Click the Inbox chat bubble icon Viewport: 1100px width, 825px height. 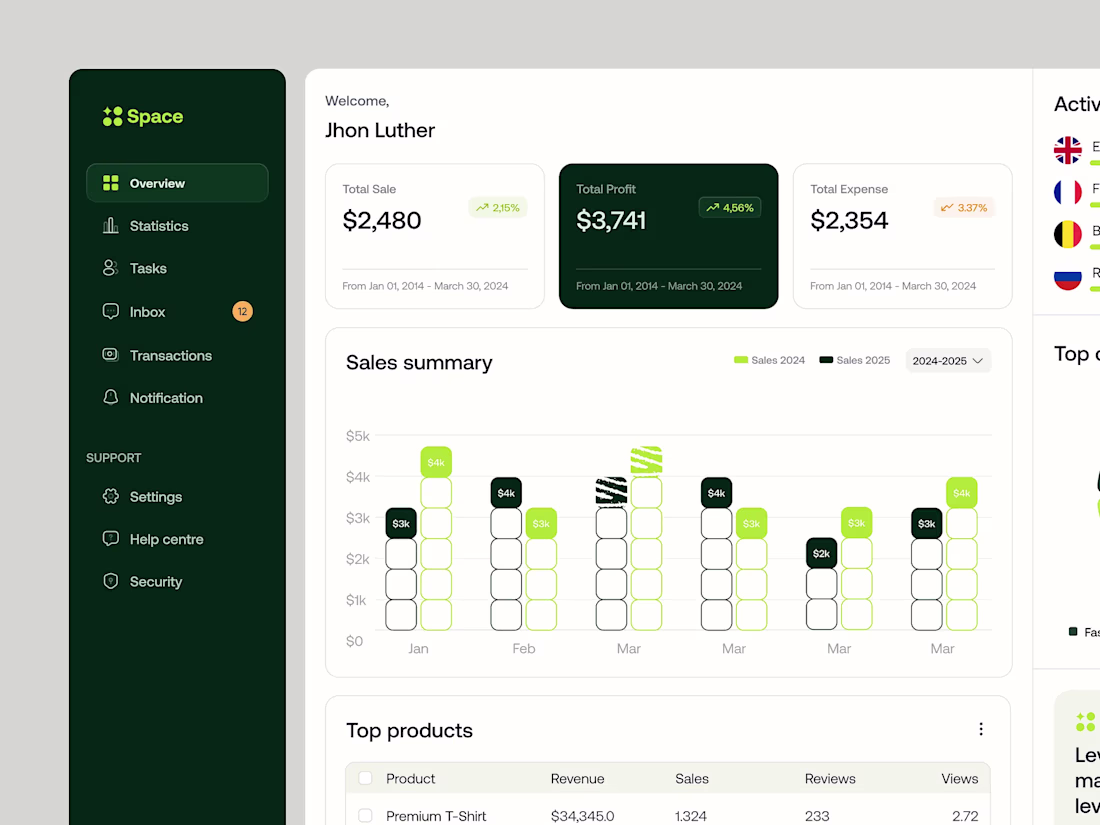point(111,311)
